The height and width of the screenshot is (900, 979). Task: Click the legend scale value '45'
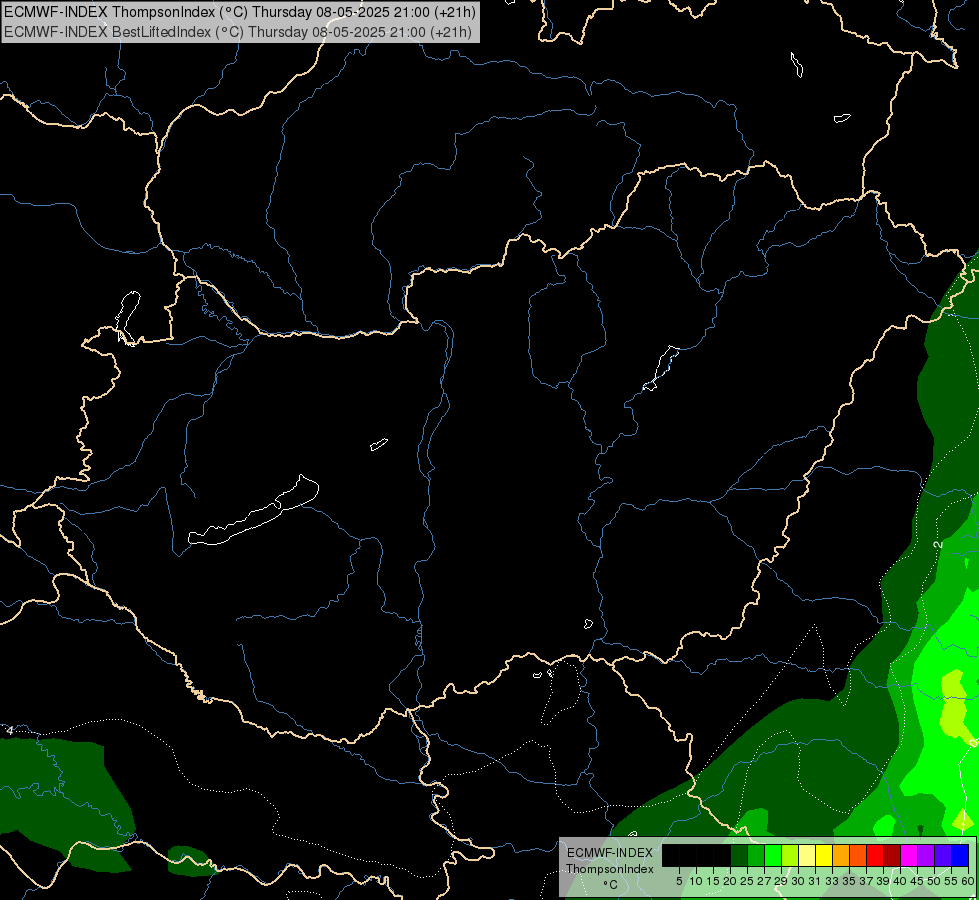pos(917,881)
